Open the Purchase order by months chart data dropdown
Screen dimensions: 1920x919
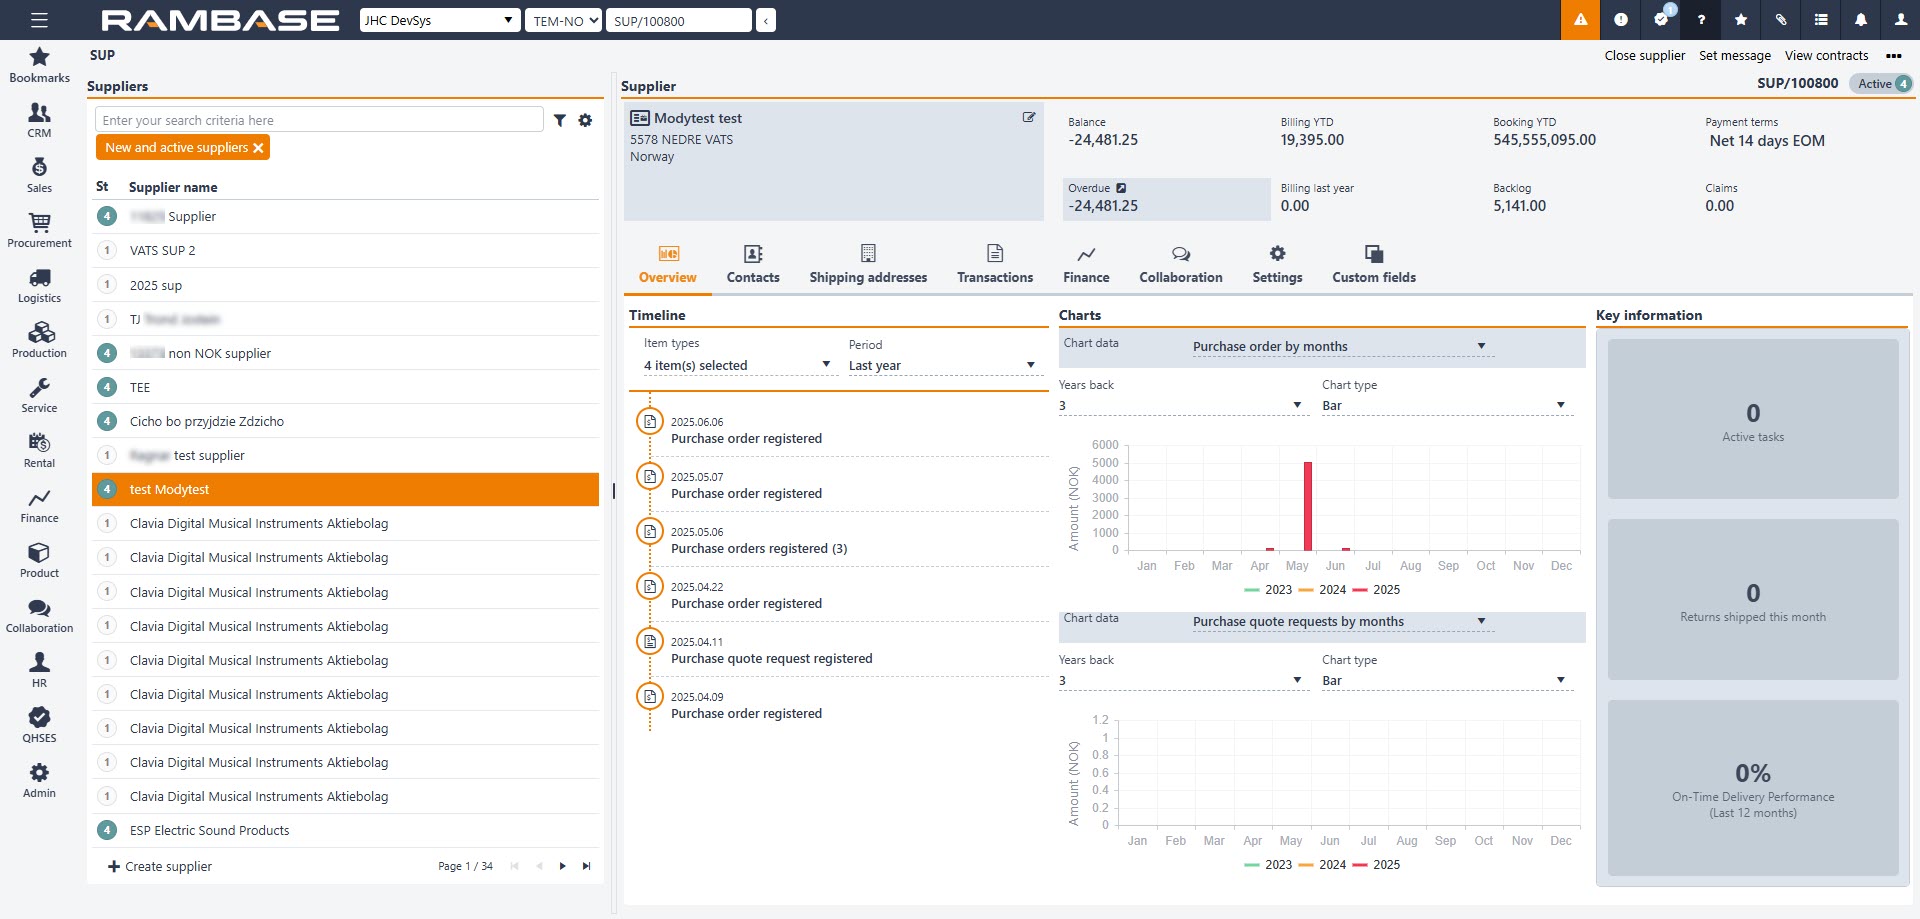1338,347
